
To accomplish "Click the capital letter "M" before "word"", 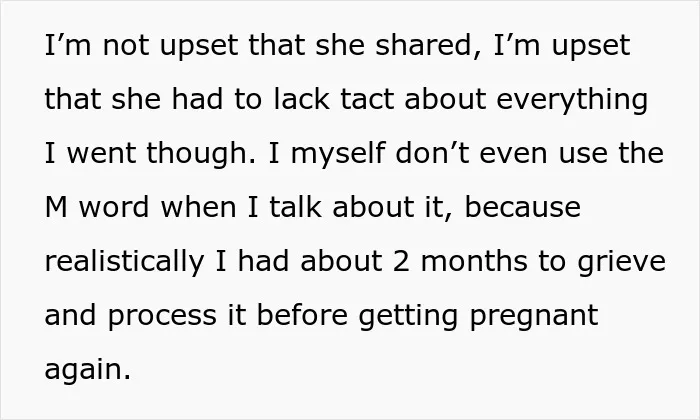I will (x=56, y=207).
